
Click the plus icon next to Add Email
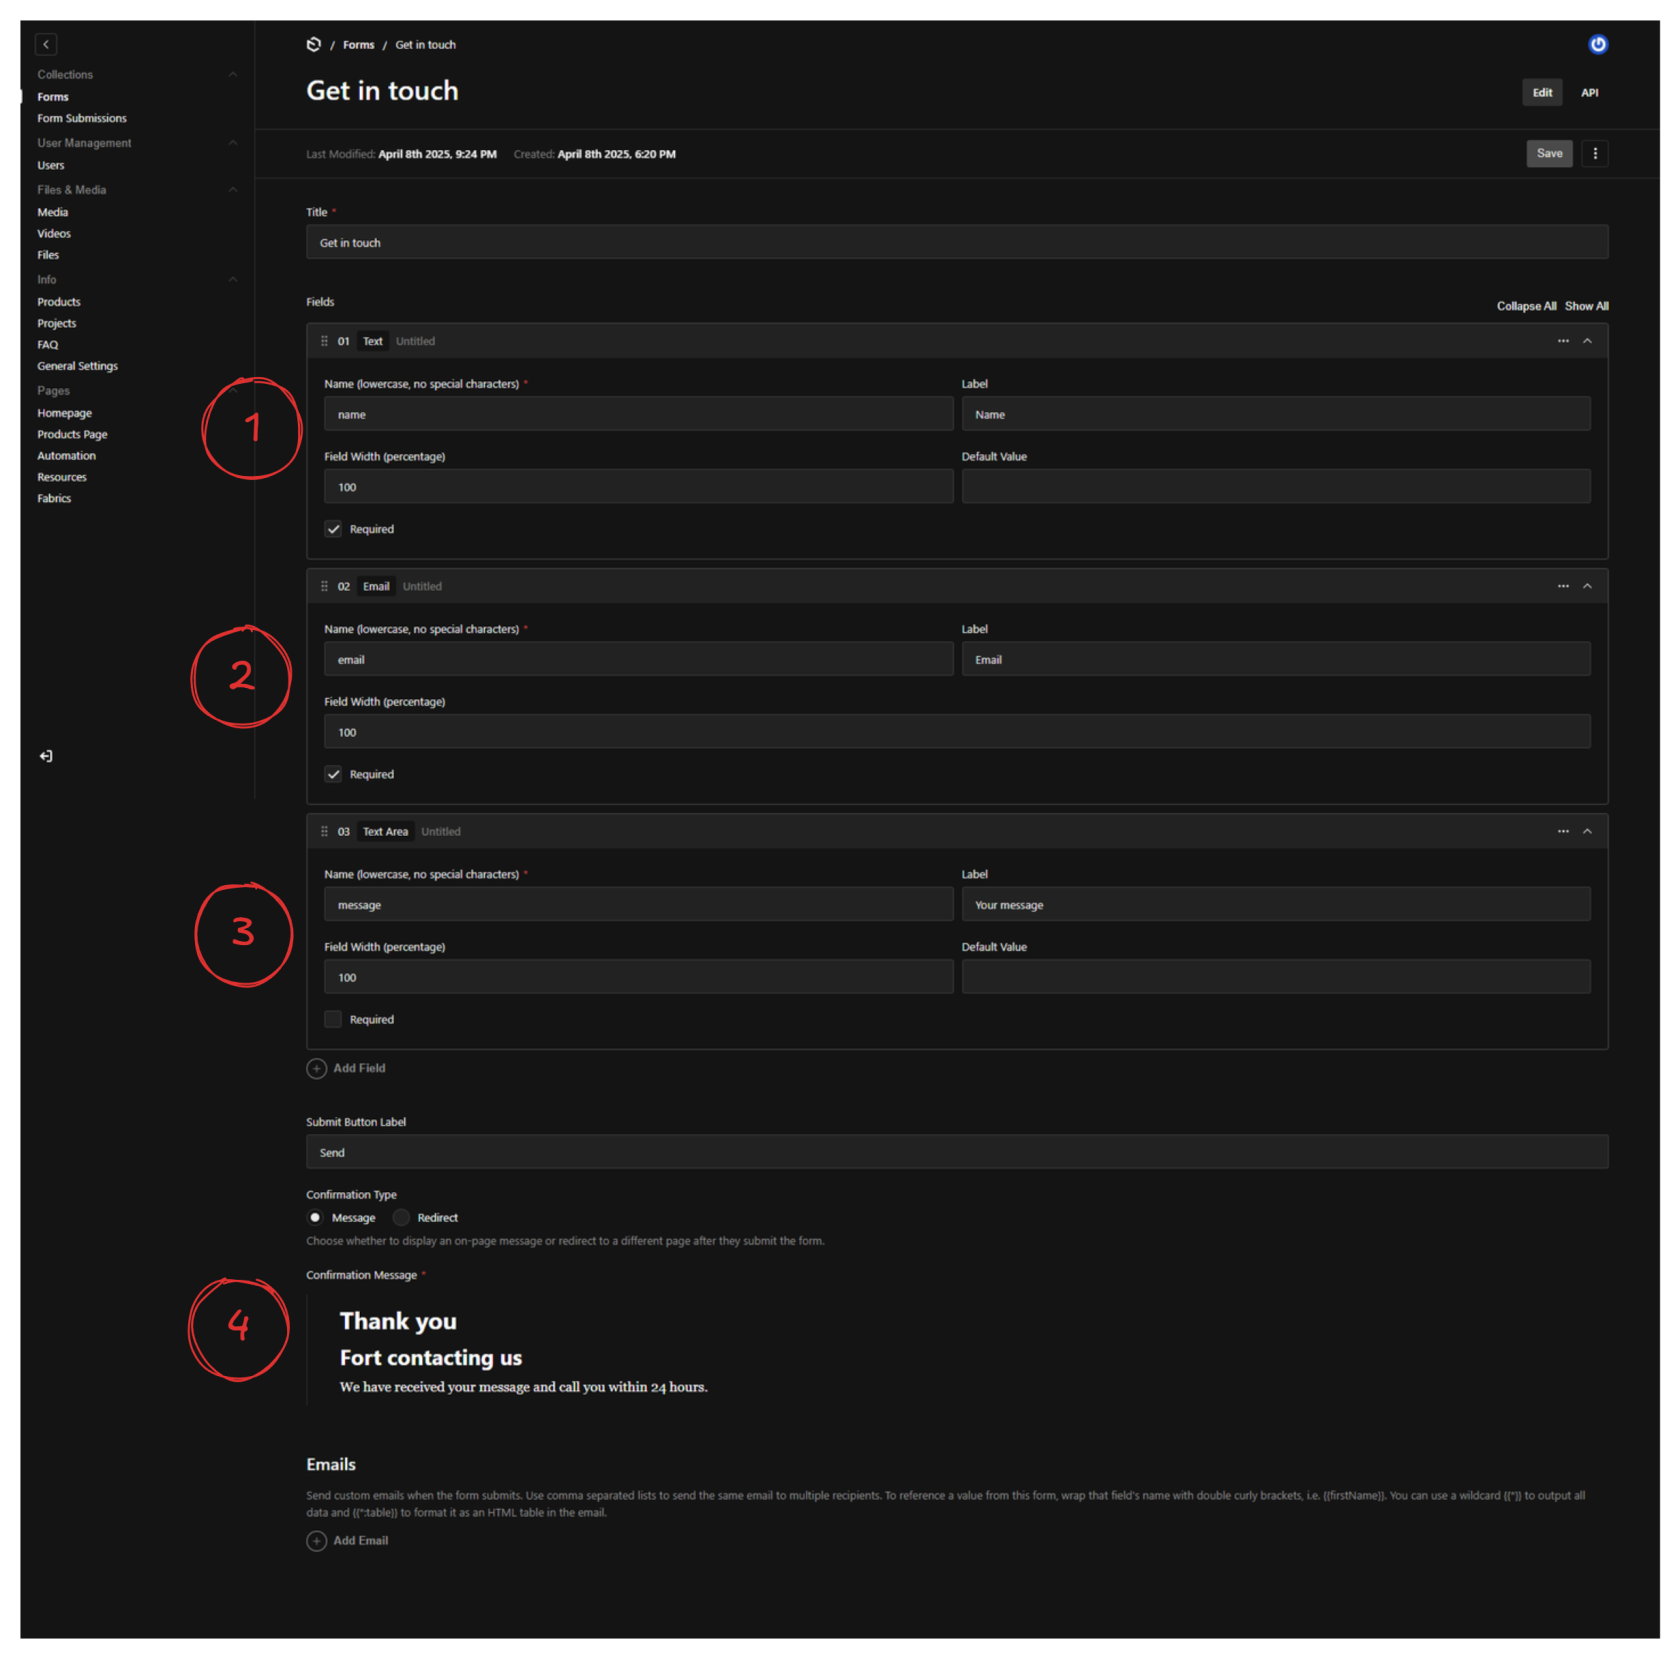pyautogui.click(x=316, y=1541)
